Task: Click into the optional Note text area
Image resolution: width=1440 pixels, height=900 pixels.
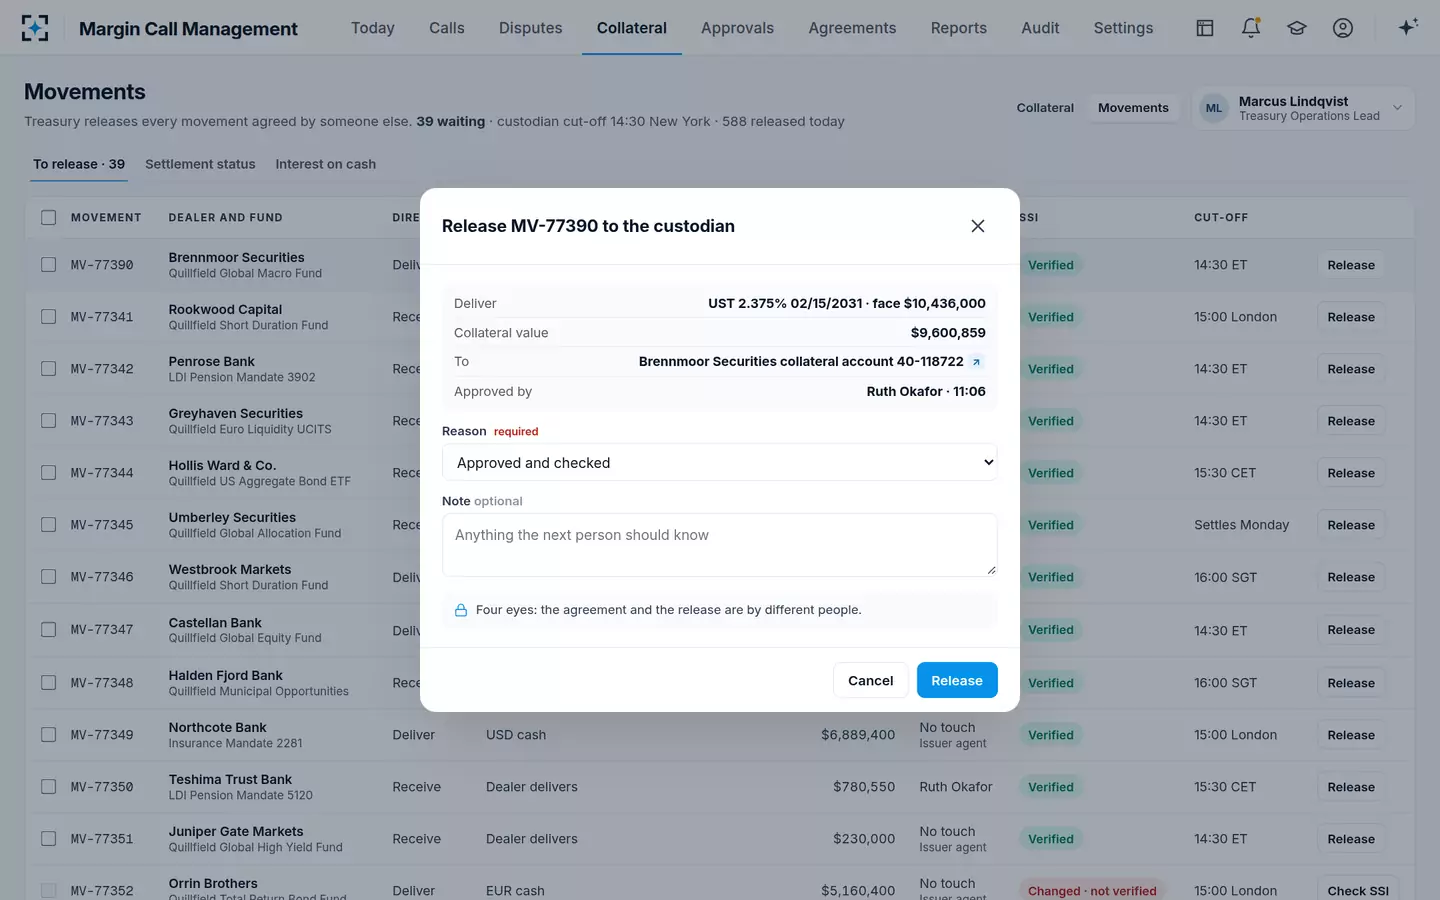Action: pyautogui.click(x=720, y=545)
